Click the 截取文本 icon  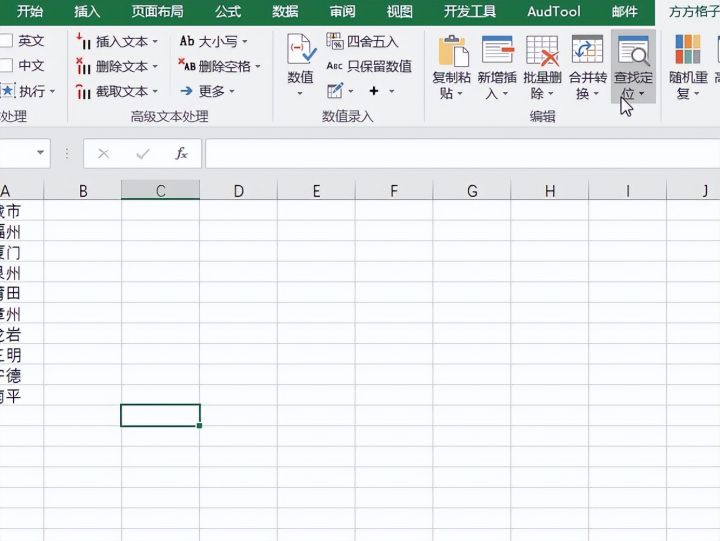coord(83,91)
